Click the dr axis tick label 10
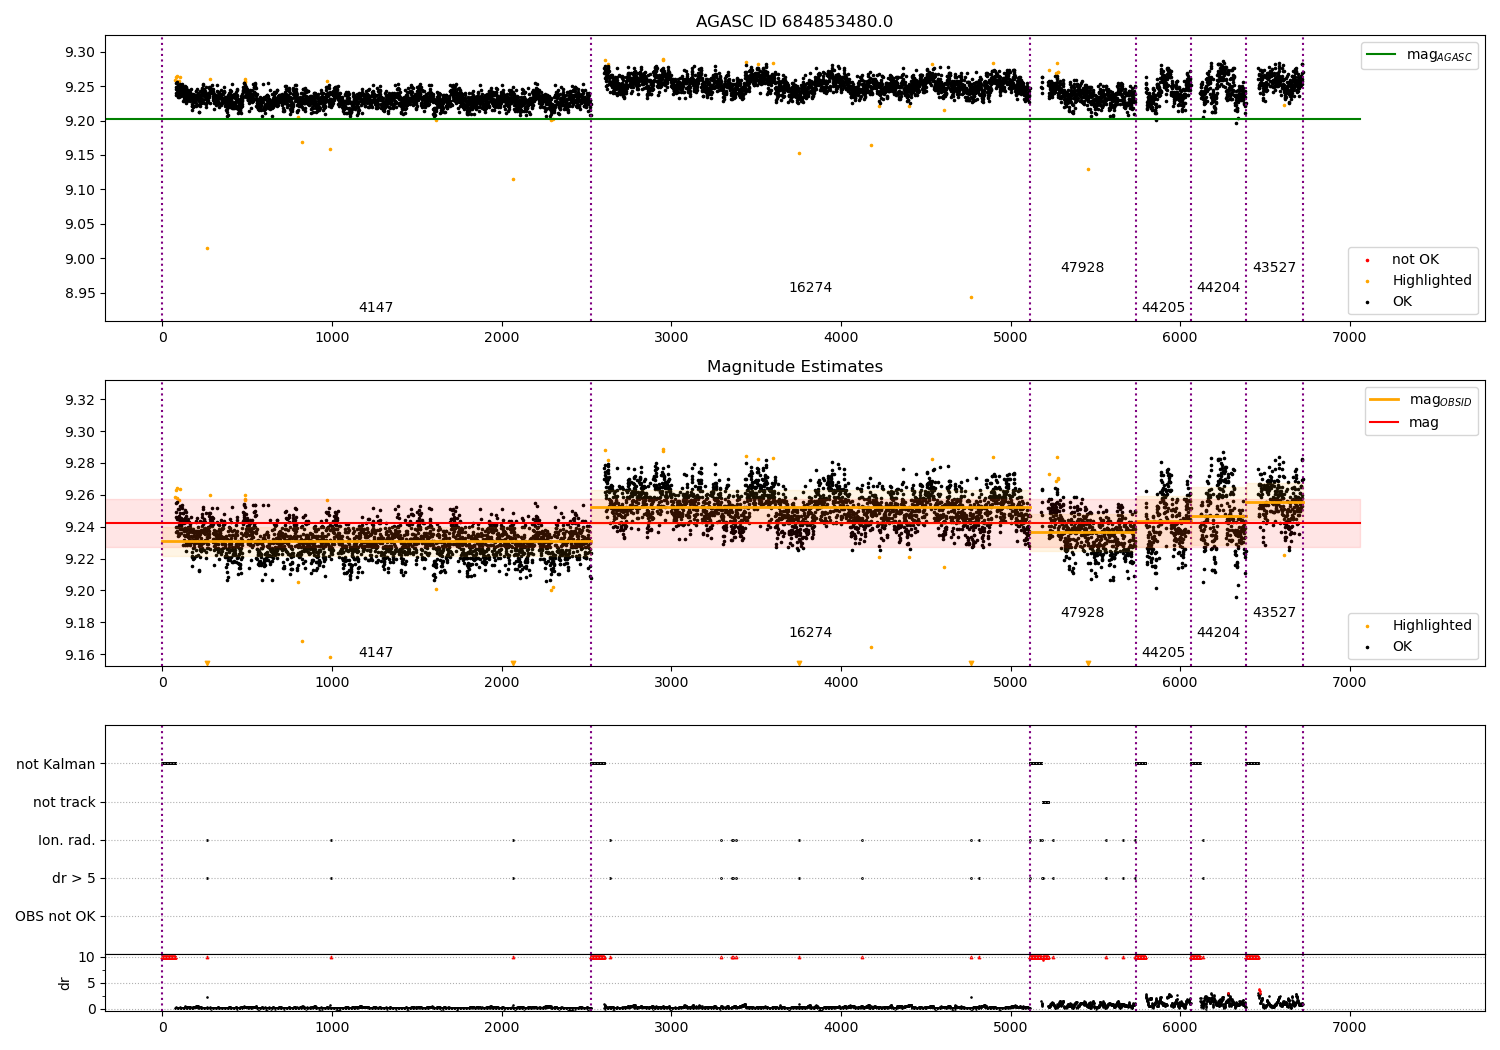The width and height of the screenshot is (1500, 1050). pos(88,958)
